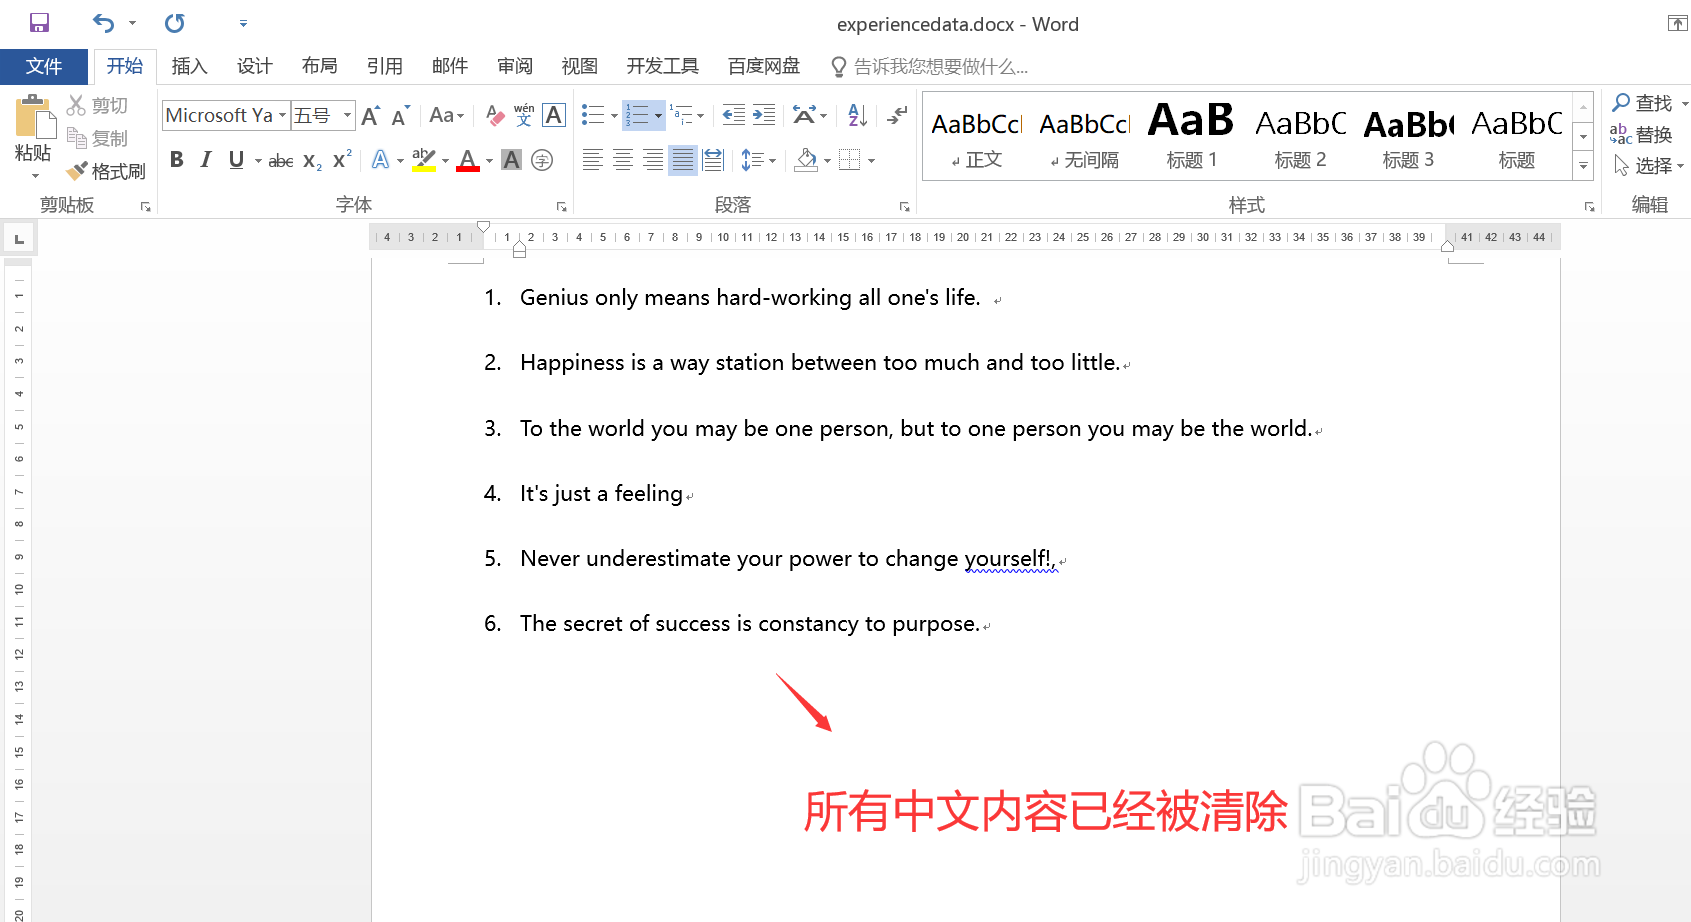This screenshot has width=1691, height=922.
Task: Toggle superscript formatting
Action: coord(342,160)
